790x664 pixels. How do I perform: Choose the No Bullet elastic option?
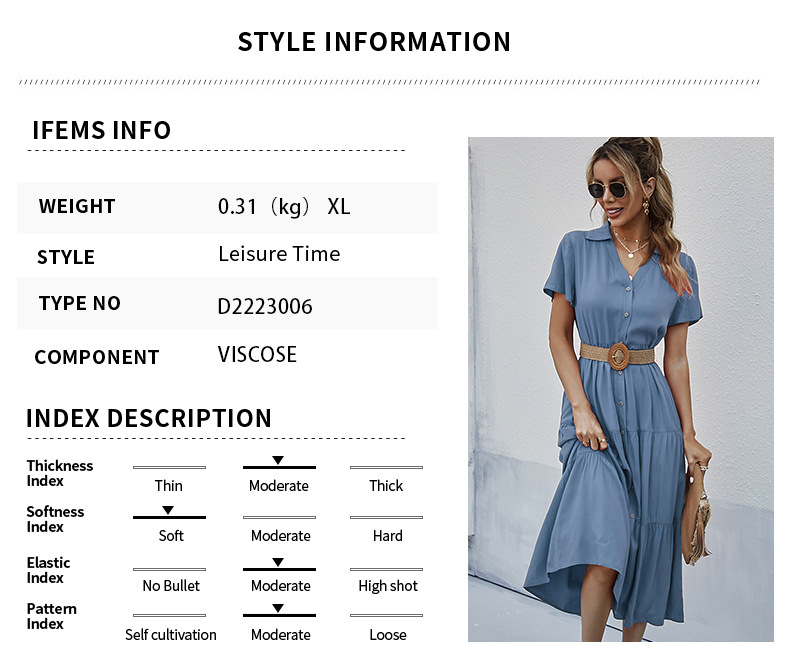(x=171, y=585)
